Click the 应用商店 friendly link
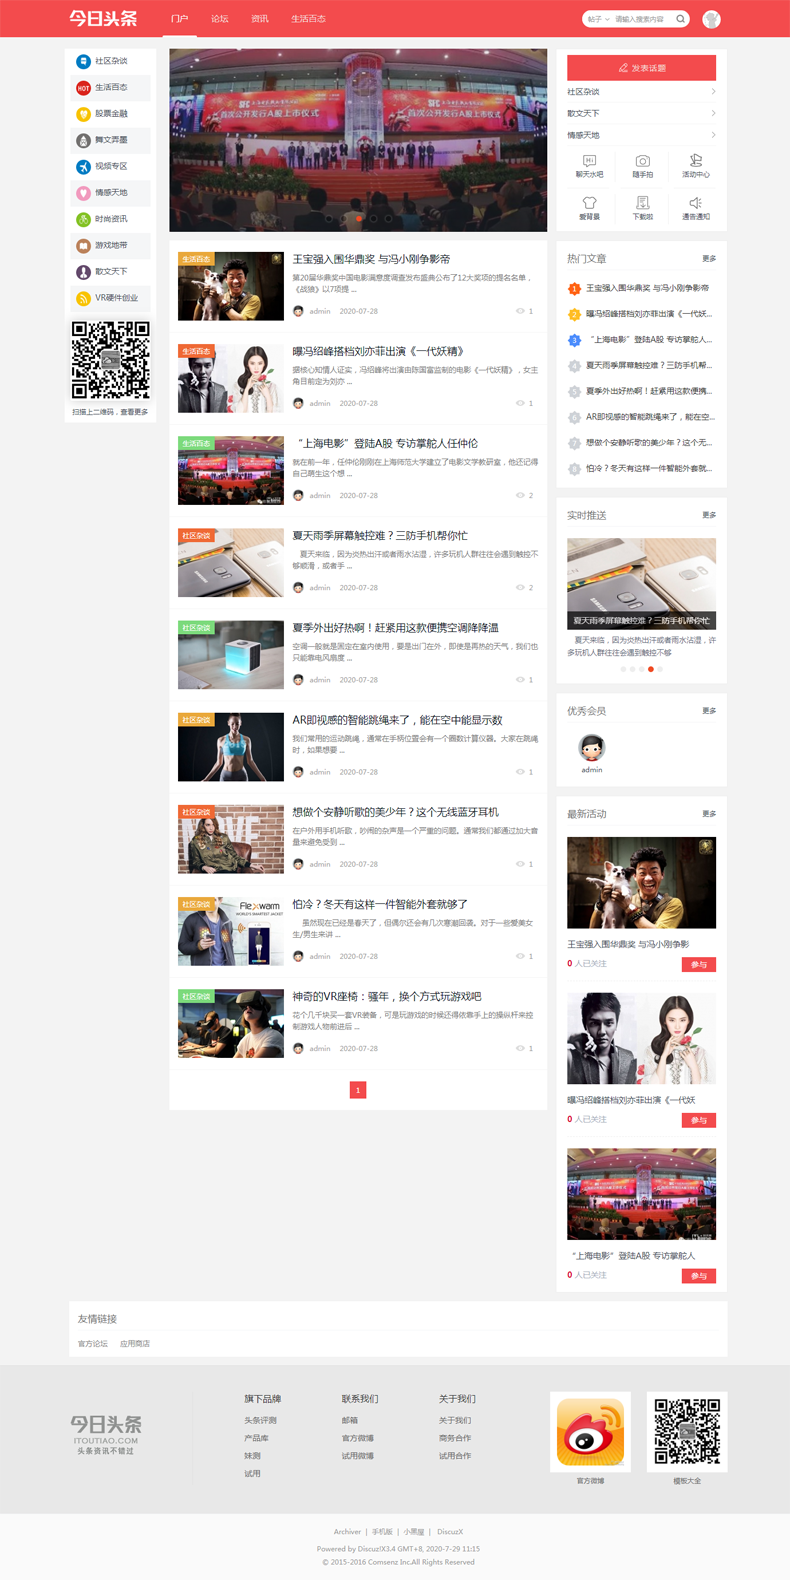The image size is (790, 1580). 135,1343
